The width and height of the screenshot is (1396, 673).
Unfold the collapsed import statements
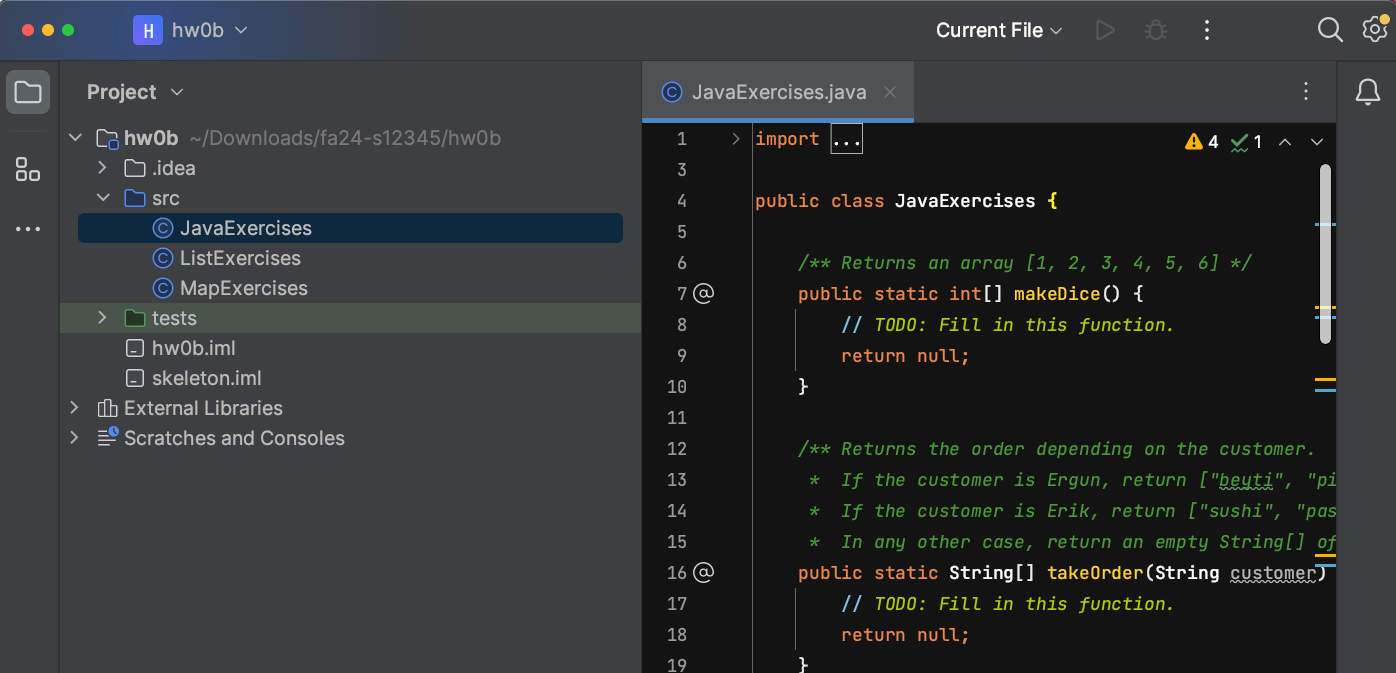coord(846,139)
